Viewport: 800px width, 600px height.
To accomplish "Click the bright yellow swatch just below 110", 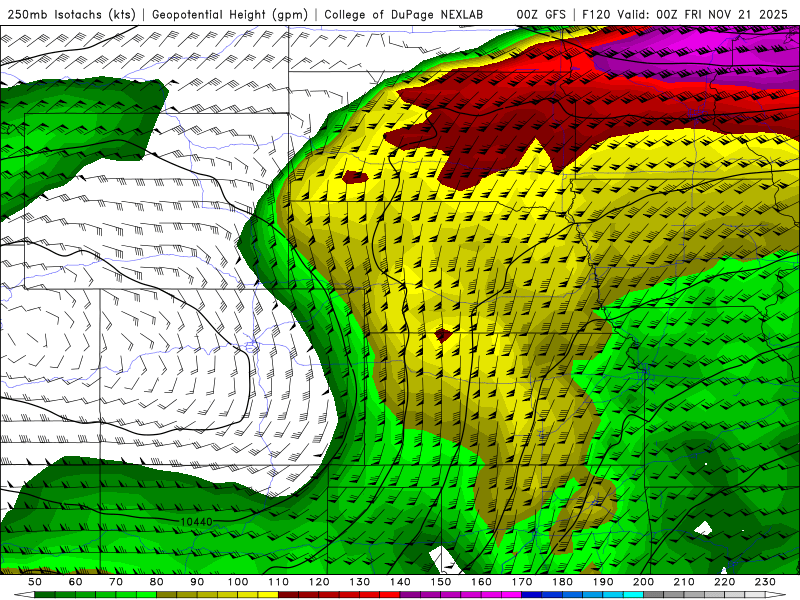I will [x=268, y=595].
